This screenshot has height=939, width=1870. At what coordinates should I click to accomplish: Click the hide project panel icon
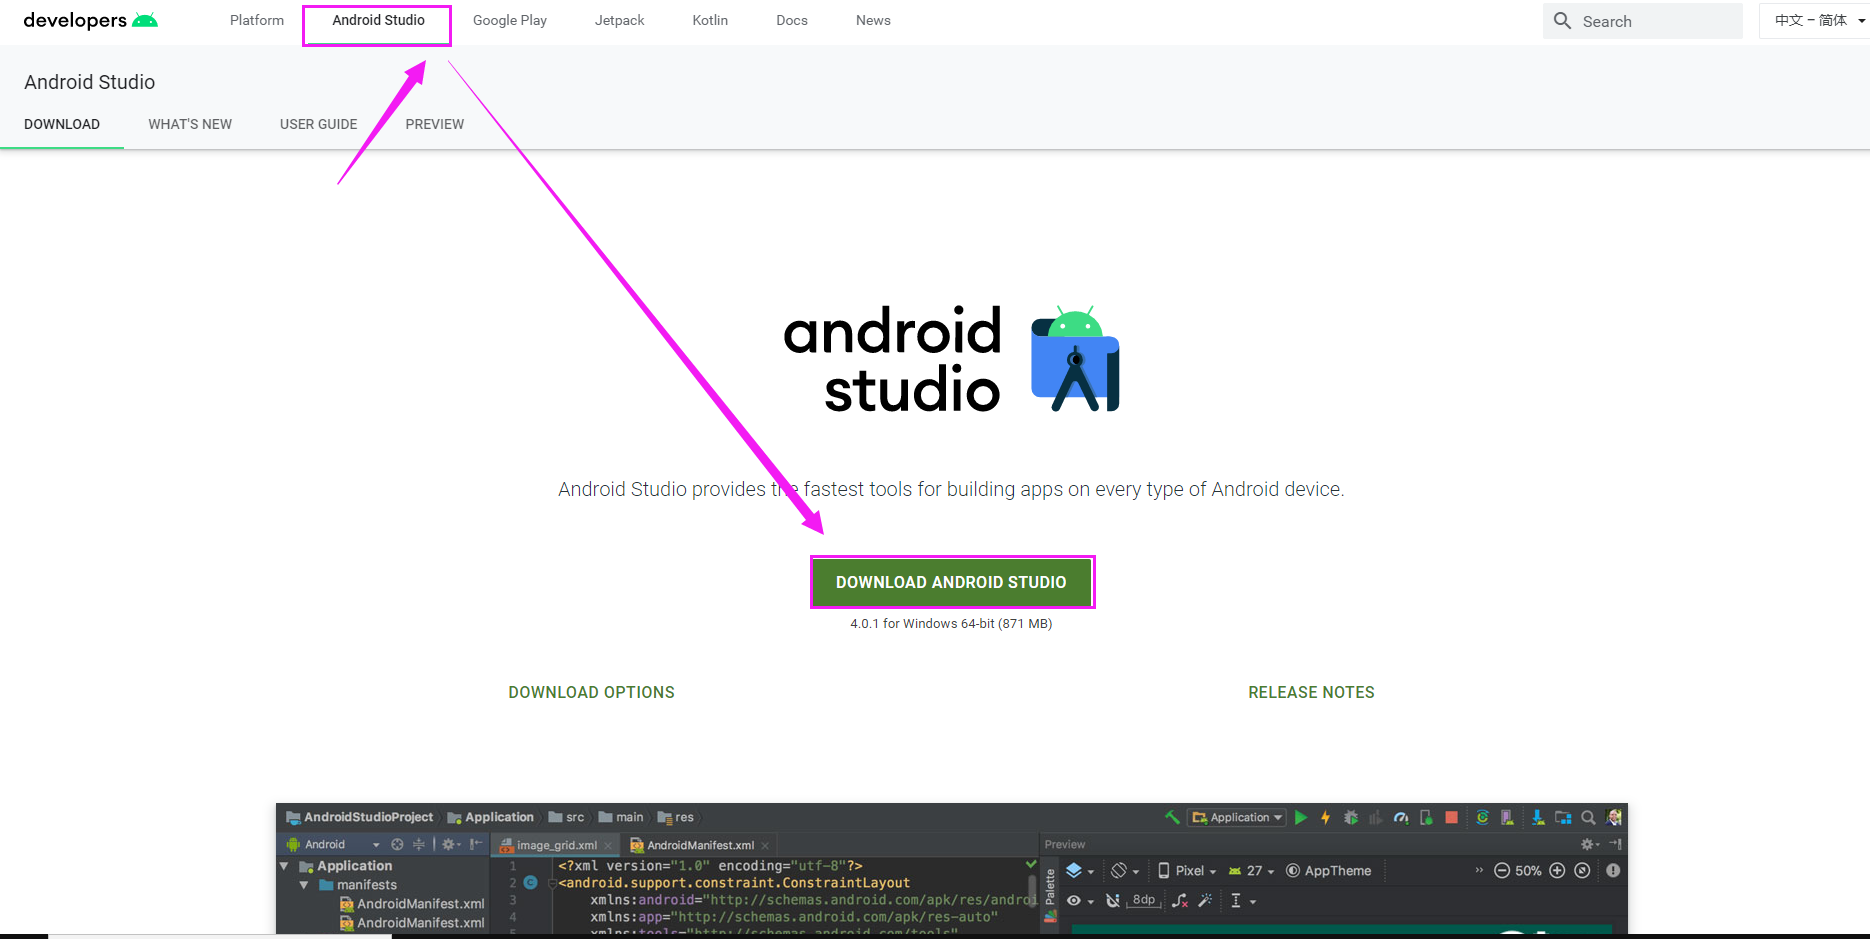coord(476,844)
